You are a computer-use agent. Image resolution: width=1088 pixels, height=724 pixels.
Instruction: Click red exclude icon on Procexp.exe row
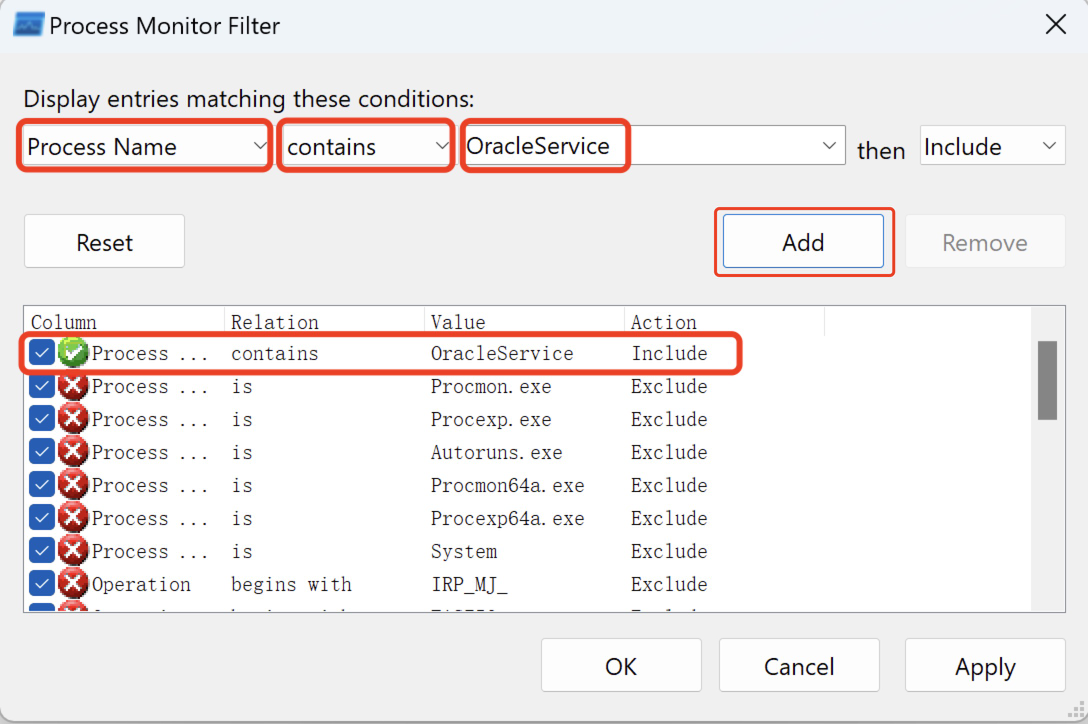click(x=73, y=419)
